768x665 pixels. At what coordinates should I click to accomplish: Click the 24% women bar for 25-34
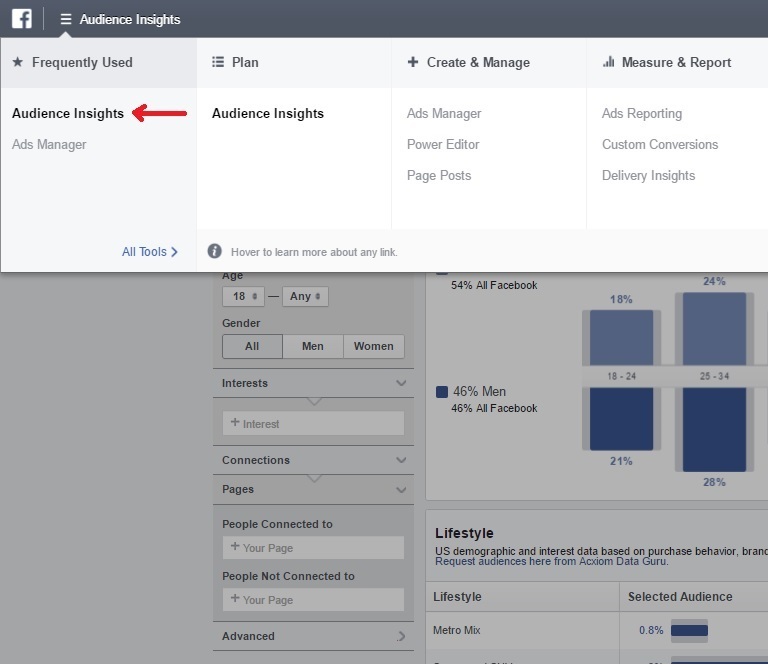[x=714, y=329]
